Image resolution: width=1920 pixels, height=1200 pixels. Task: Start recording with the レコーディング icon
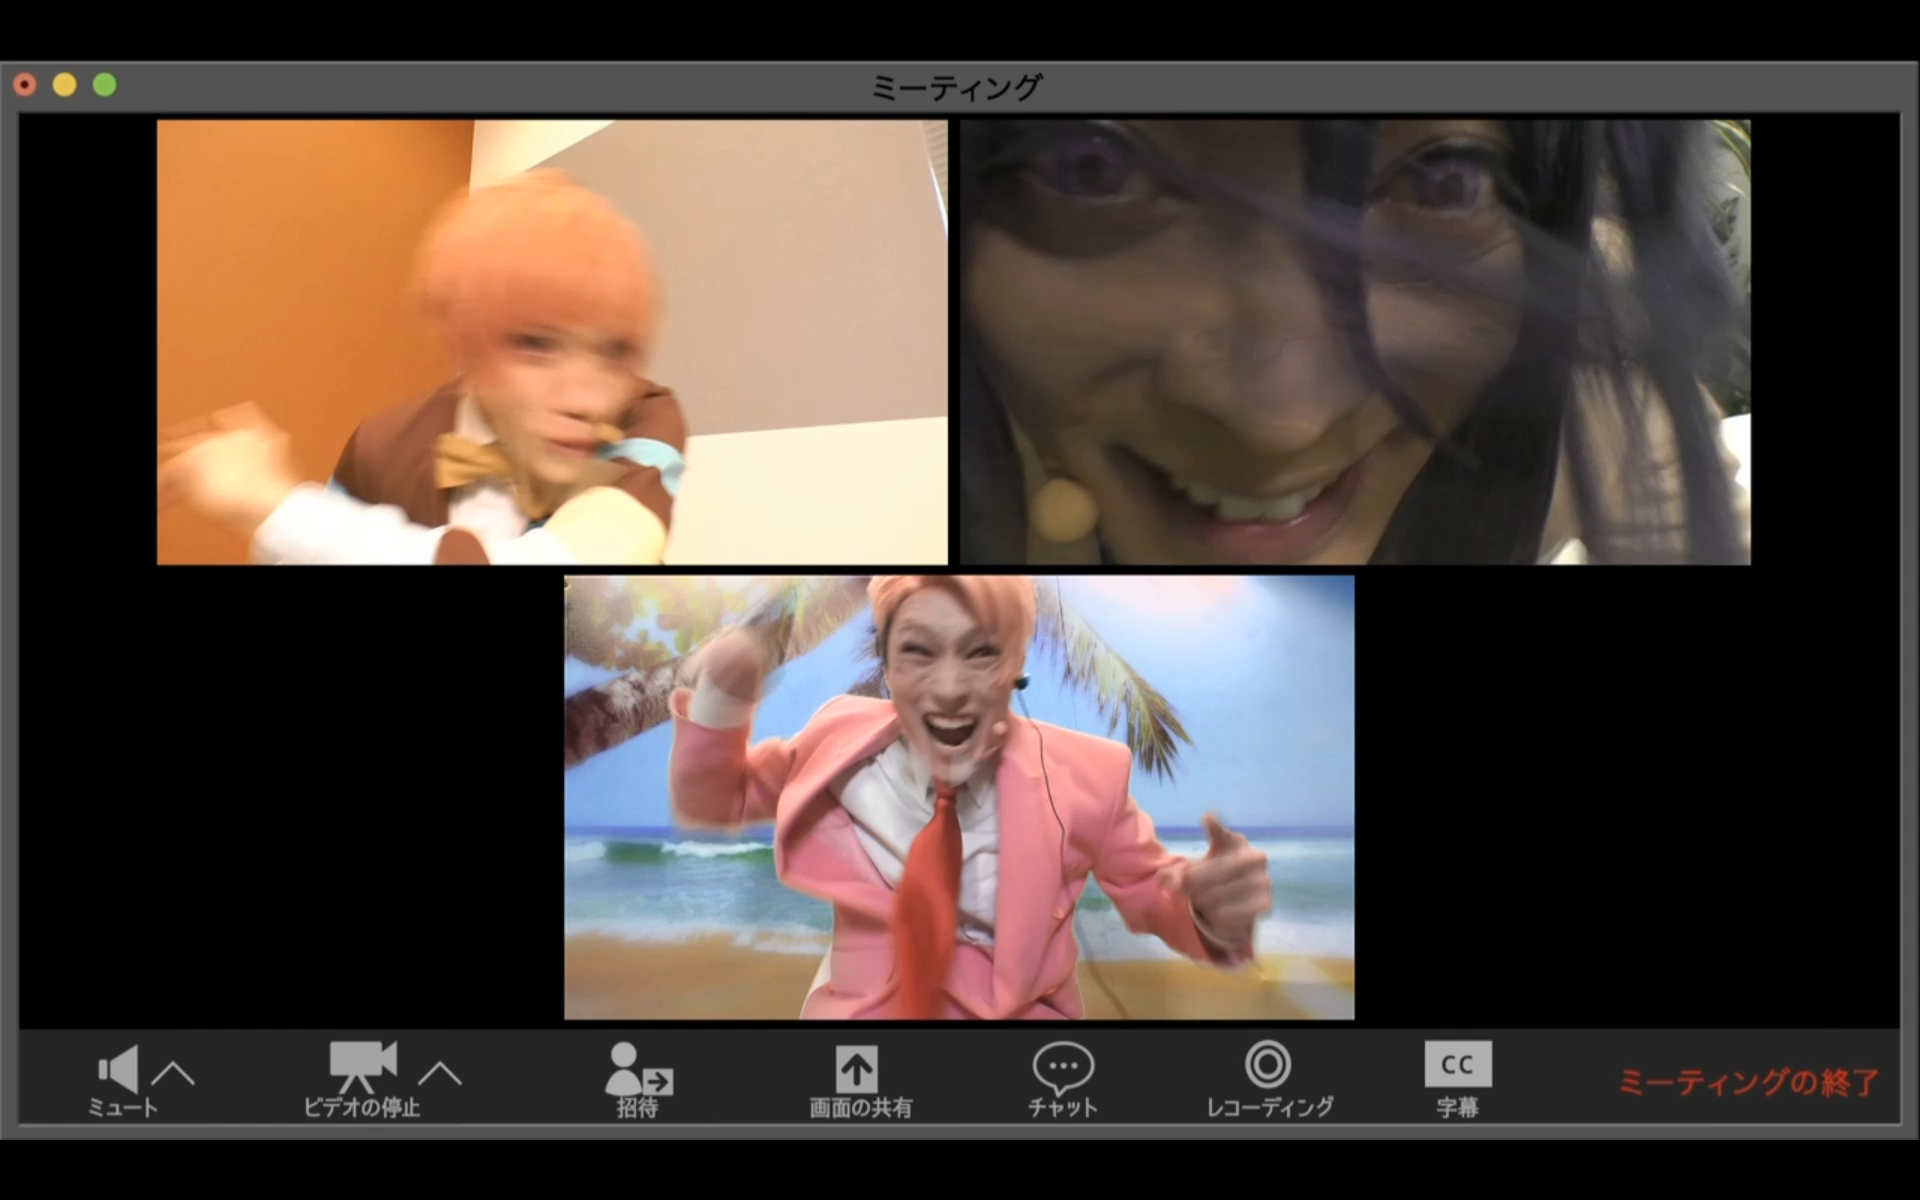point(1268,1064)
